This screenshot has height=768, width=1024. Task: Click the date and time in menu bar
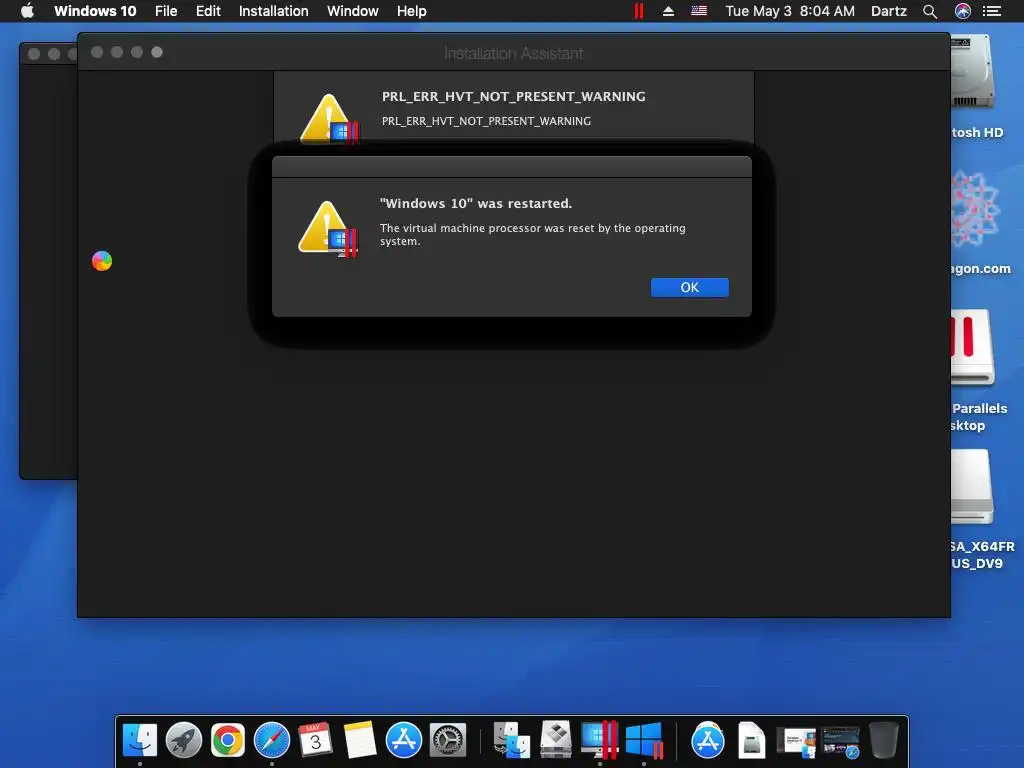(790, 11)
